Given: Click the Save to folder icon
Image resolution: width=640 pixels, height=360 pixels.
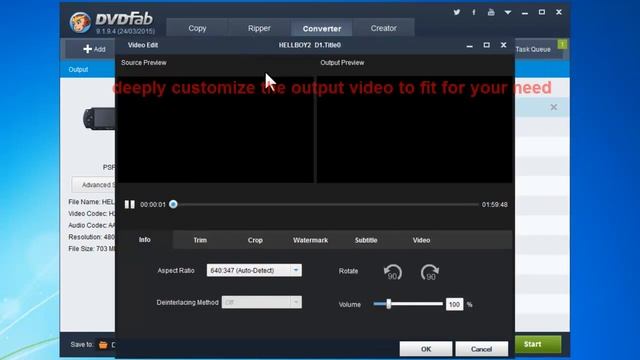Looking at the screenshot, I should pyautogui.click(x=103, y=345).
